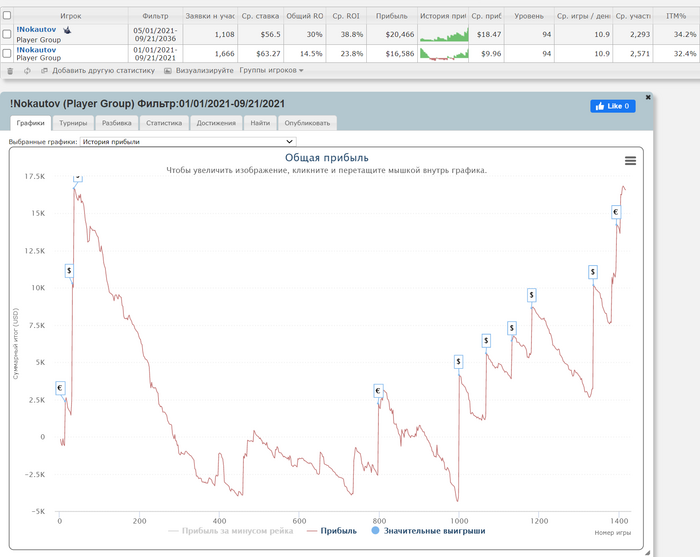Click the shark icon next to !Nokautov
This screenshot has height=557, width=700.
(67, 30)
